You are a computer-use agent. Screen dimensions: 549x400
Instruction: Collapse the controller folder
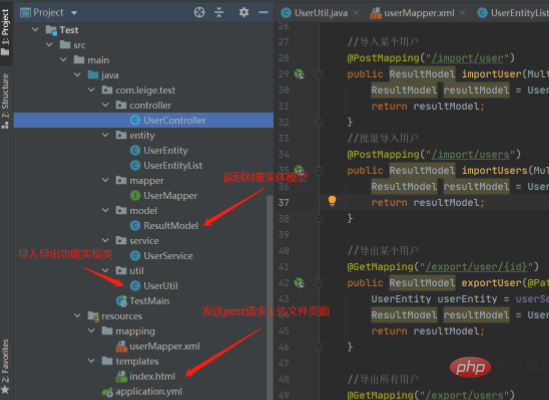click(x=105, y=105)
